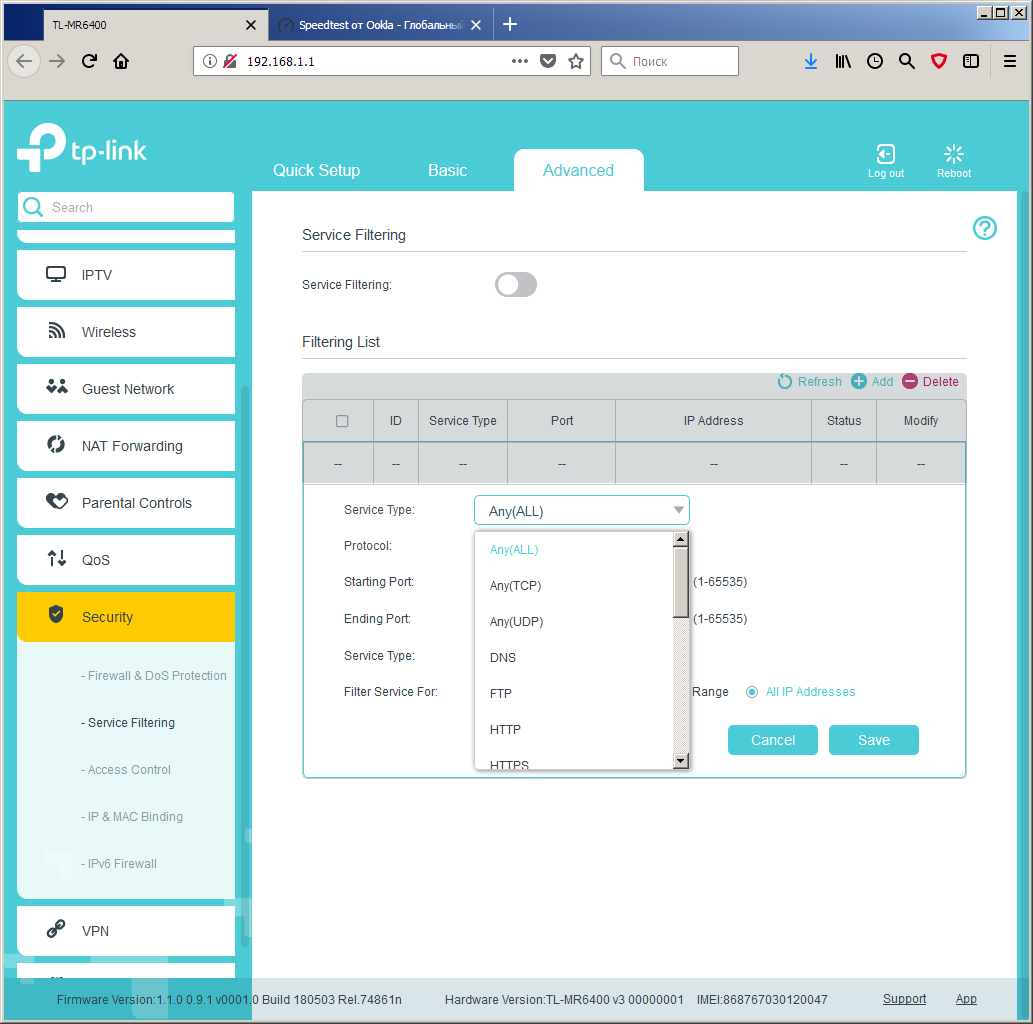Click the Save button
1033x1024 pixels.
pyautogui.click(x=874, y=740)
